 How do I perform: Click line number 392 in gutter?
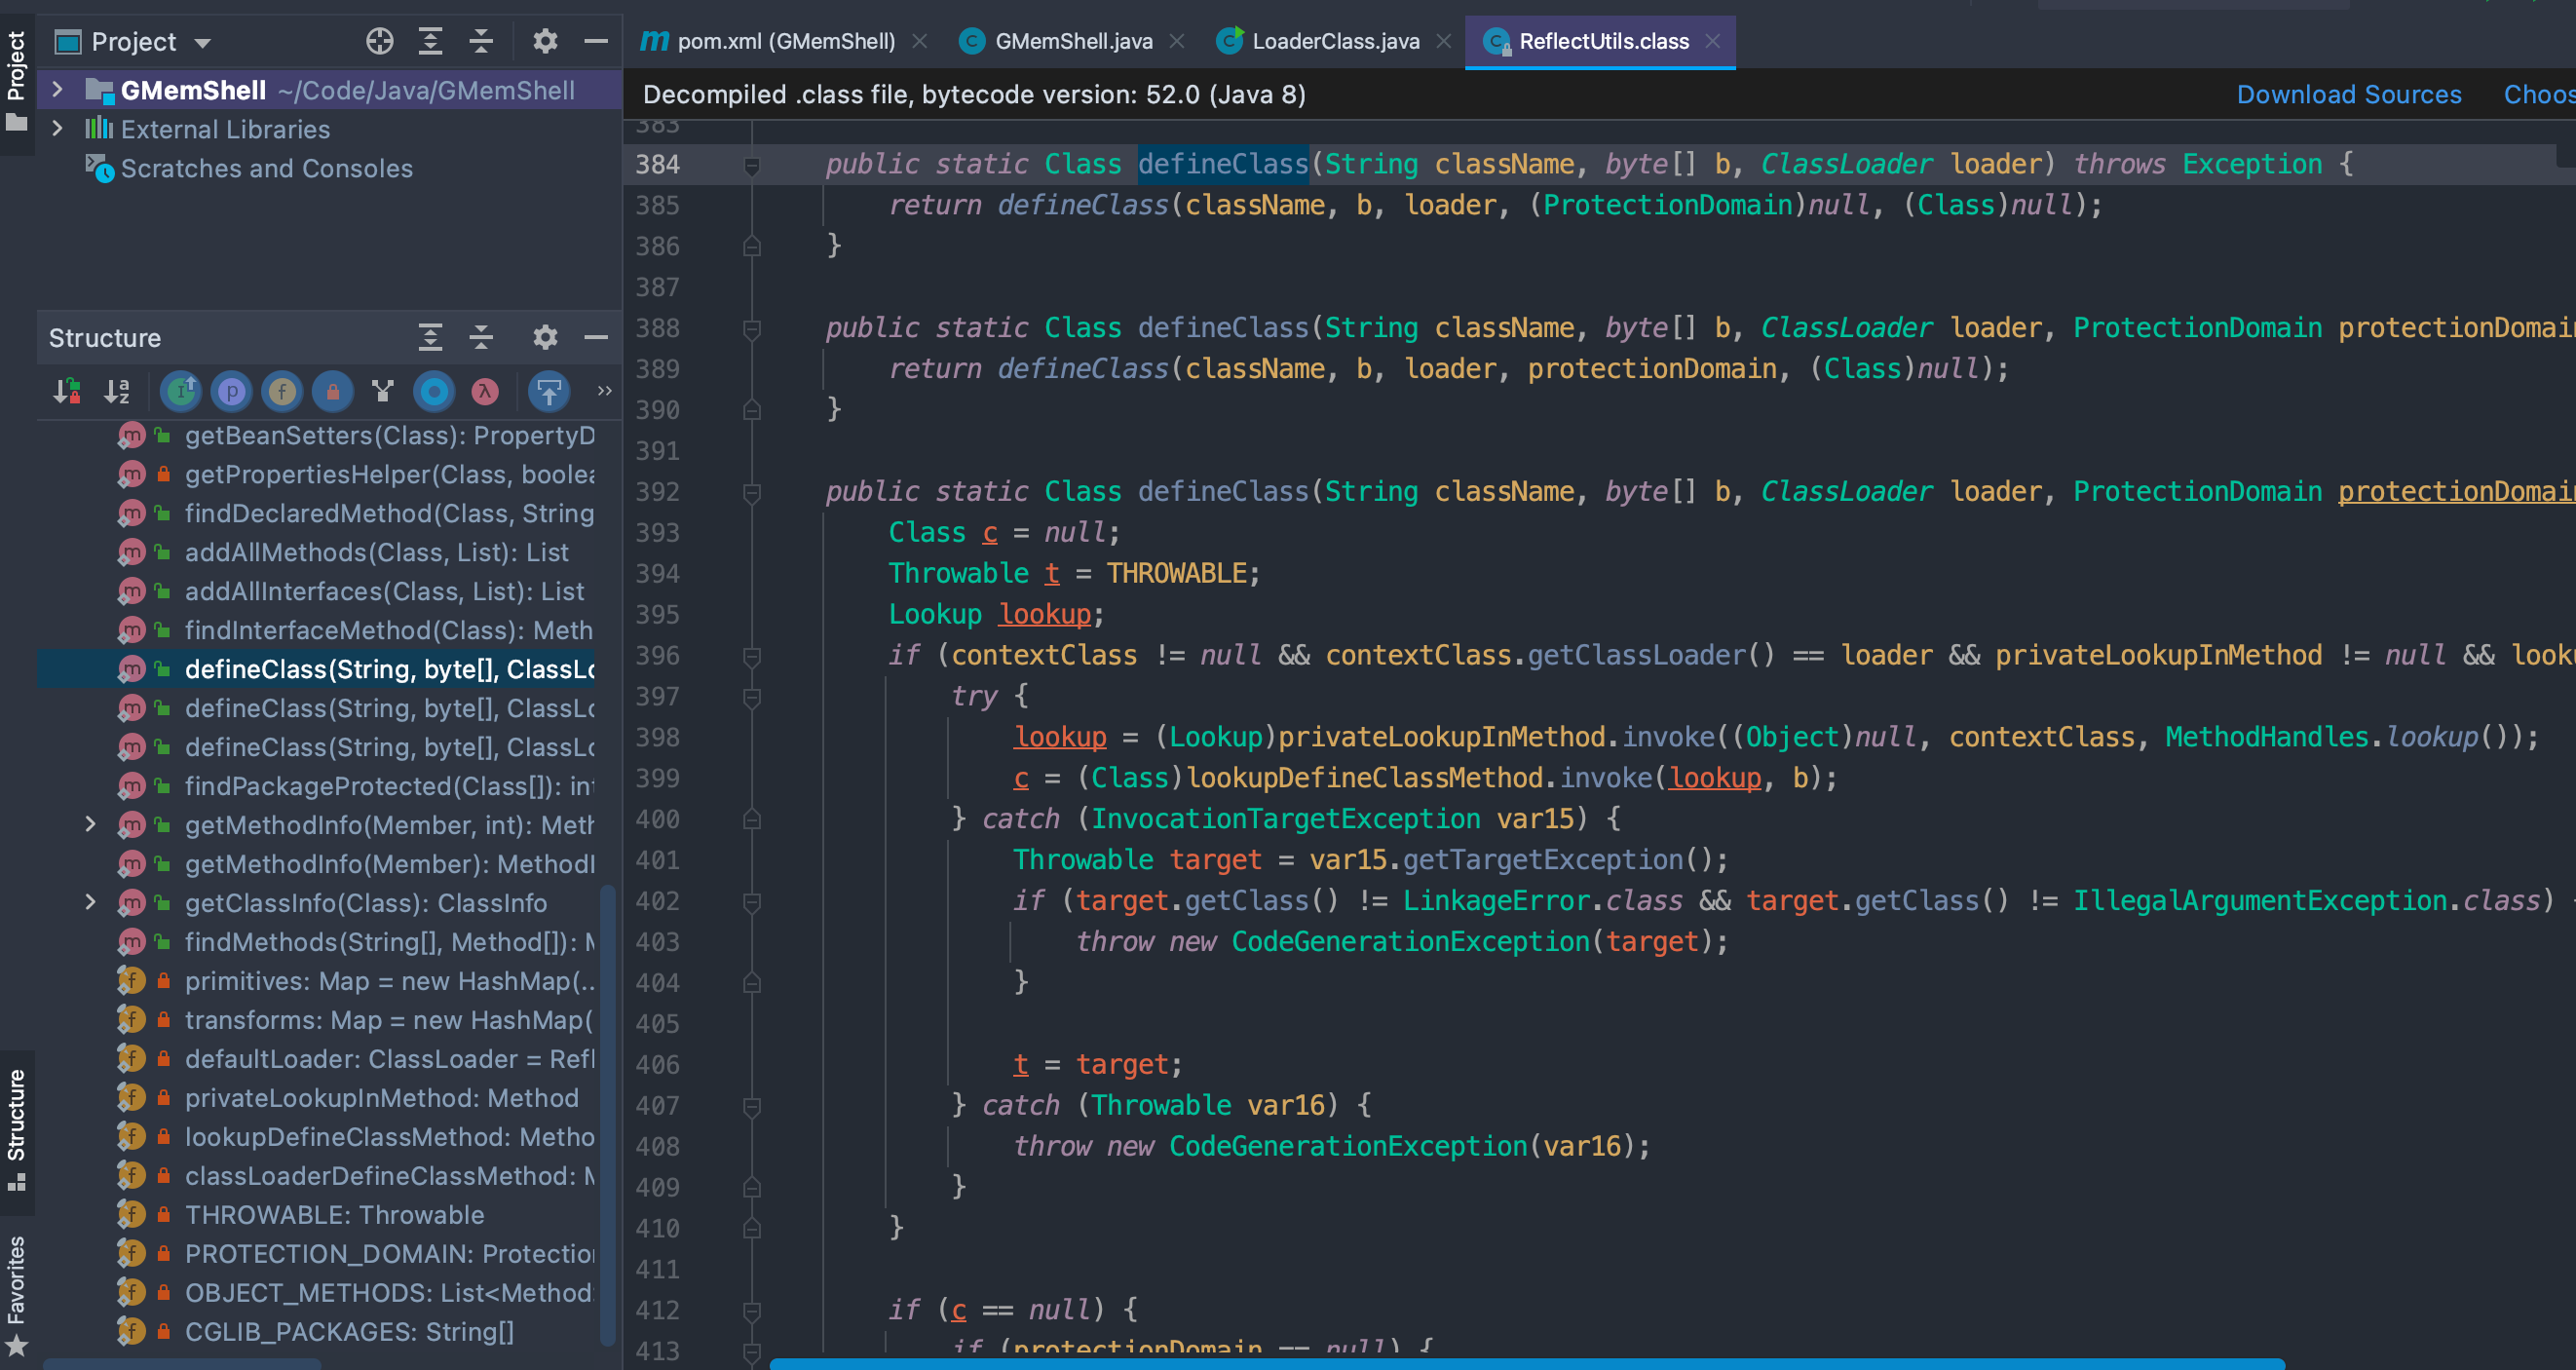[x=657, y=492]
